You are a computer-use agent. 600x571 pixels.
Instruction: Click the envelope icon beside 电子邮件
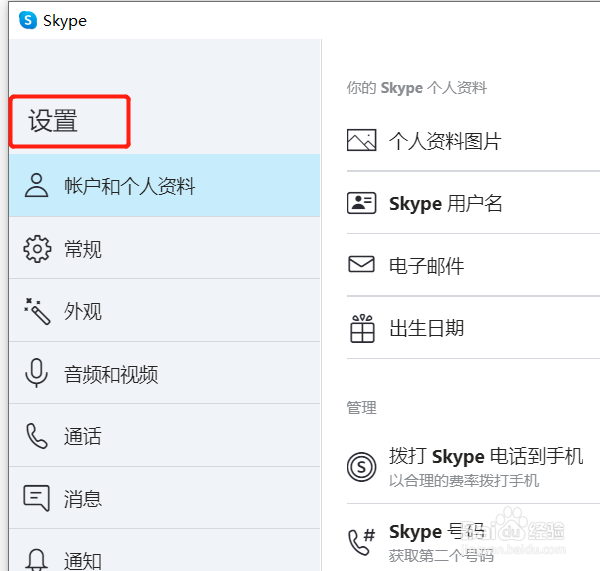(361, 264)
